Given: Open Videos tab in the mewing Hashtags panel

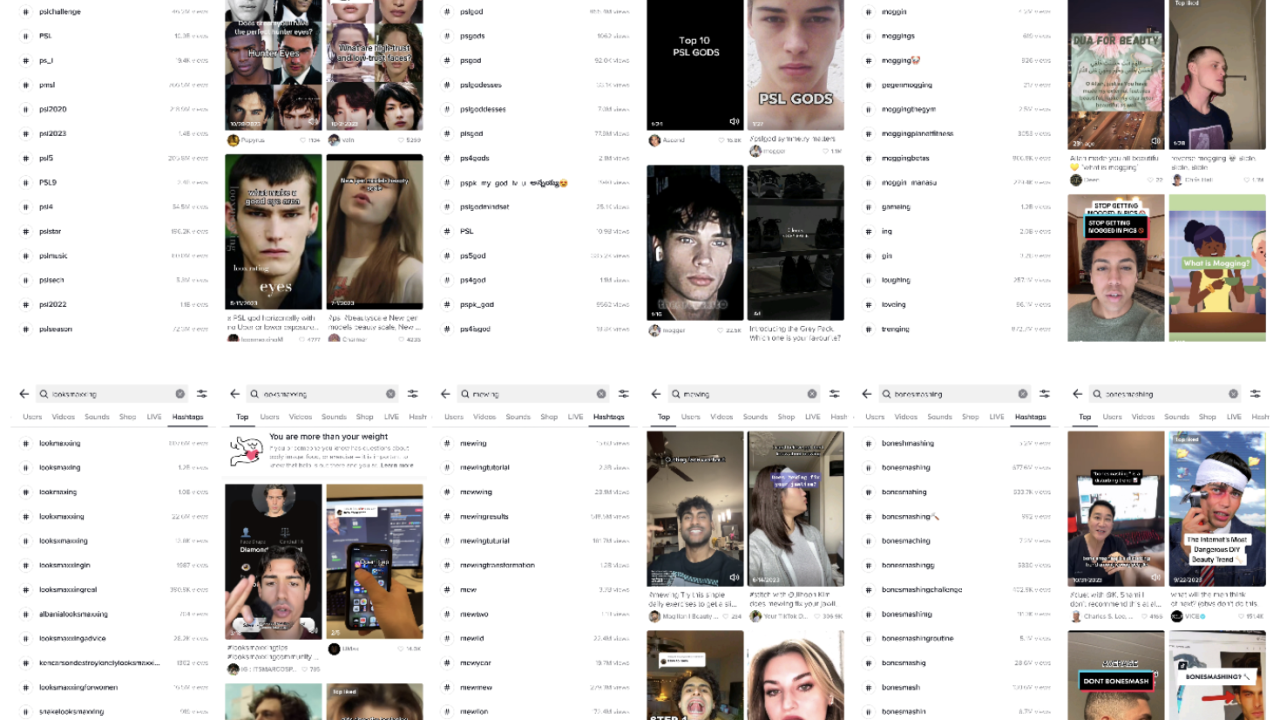Looking at the screenshot, I should (x=485, y=417).
